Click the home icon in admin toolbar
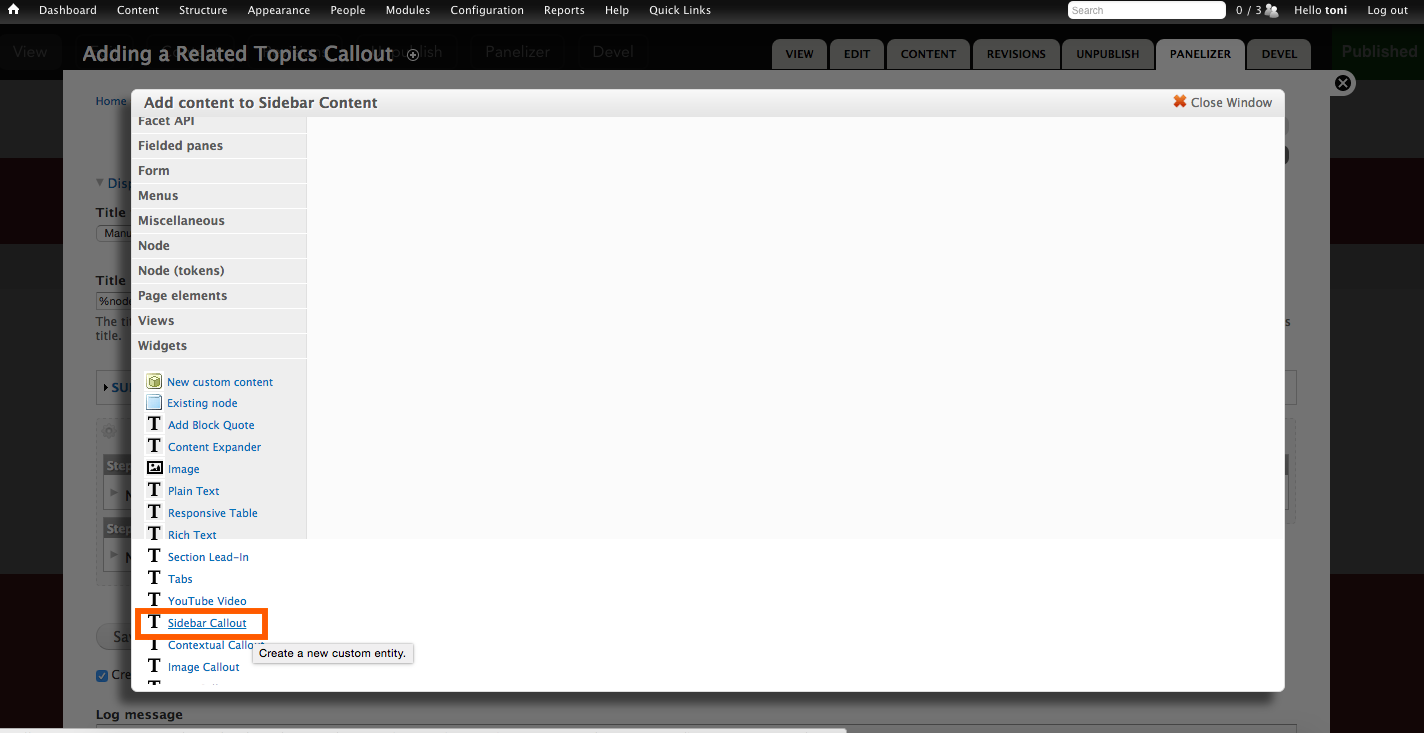The width and height of the screenshot is (1424, 733). point(13,10)
